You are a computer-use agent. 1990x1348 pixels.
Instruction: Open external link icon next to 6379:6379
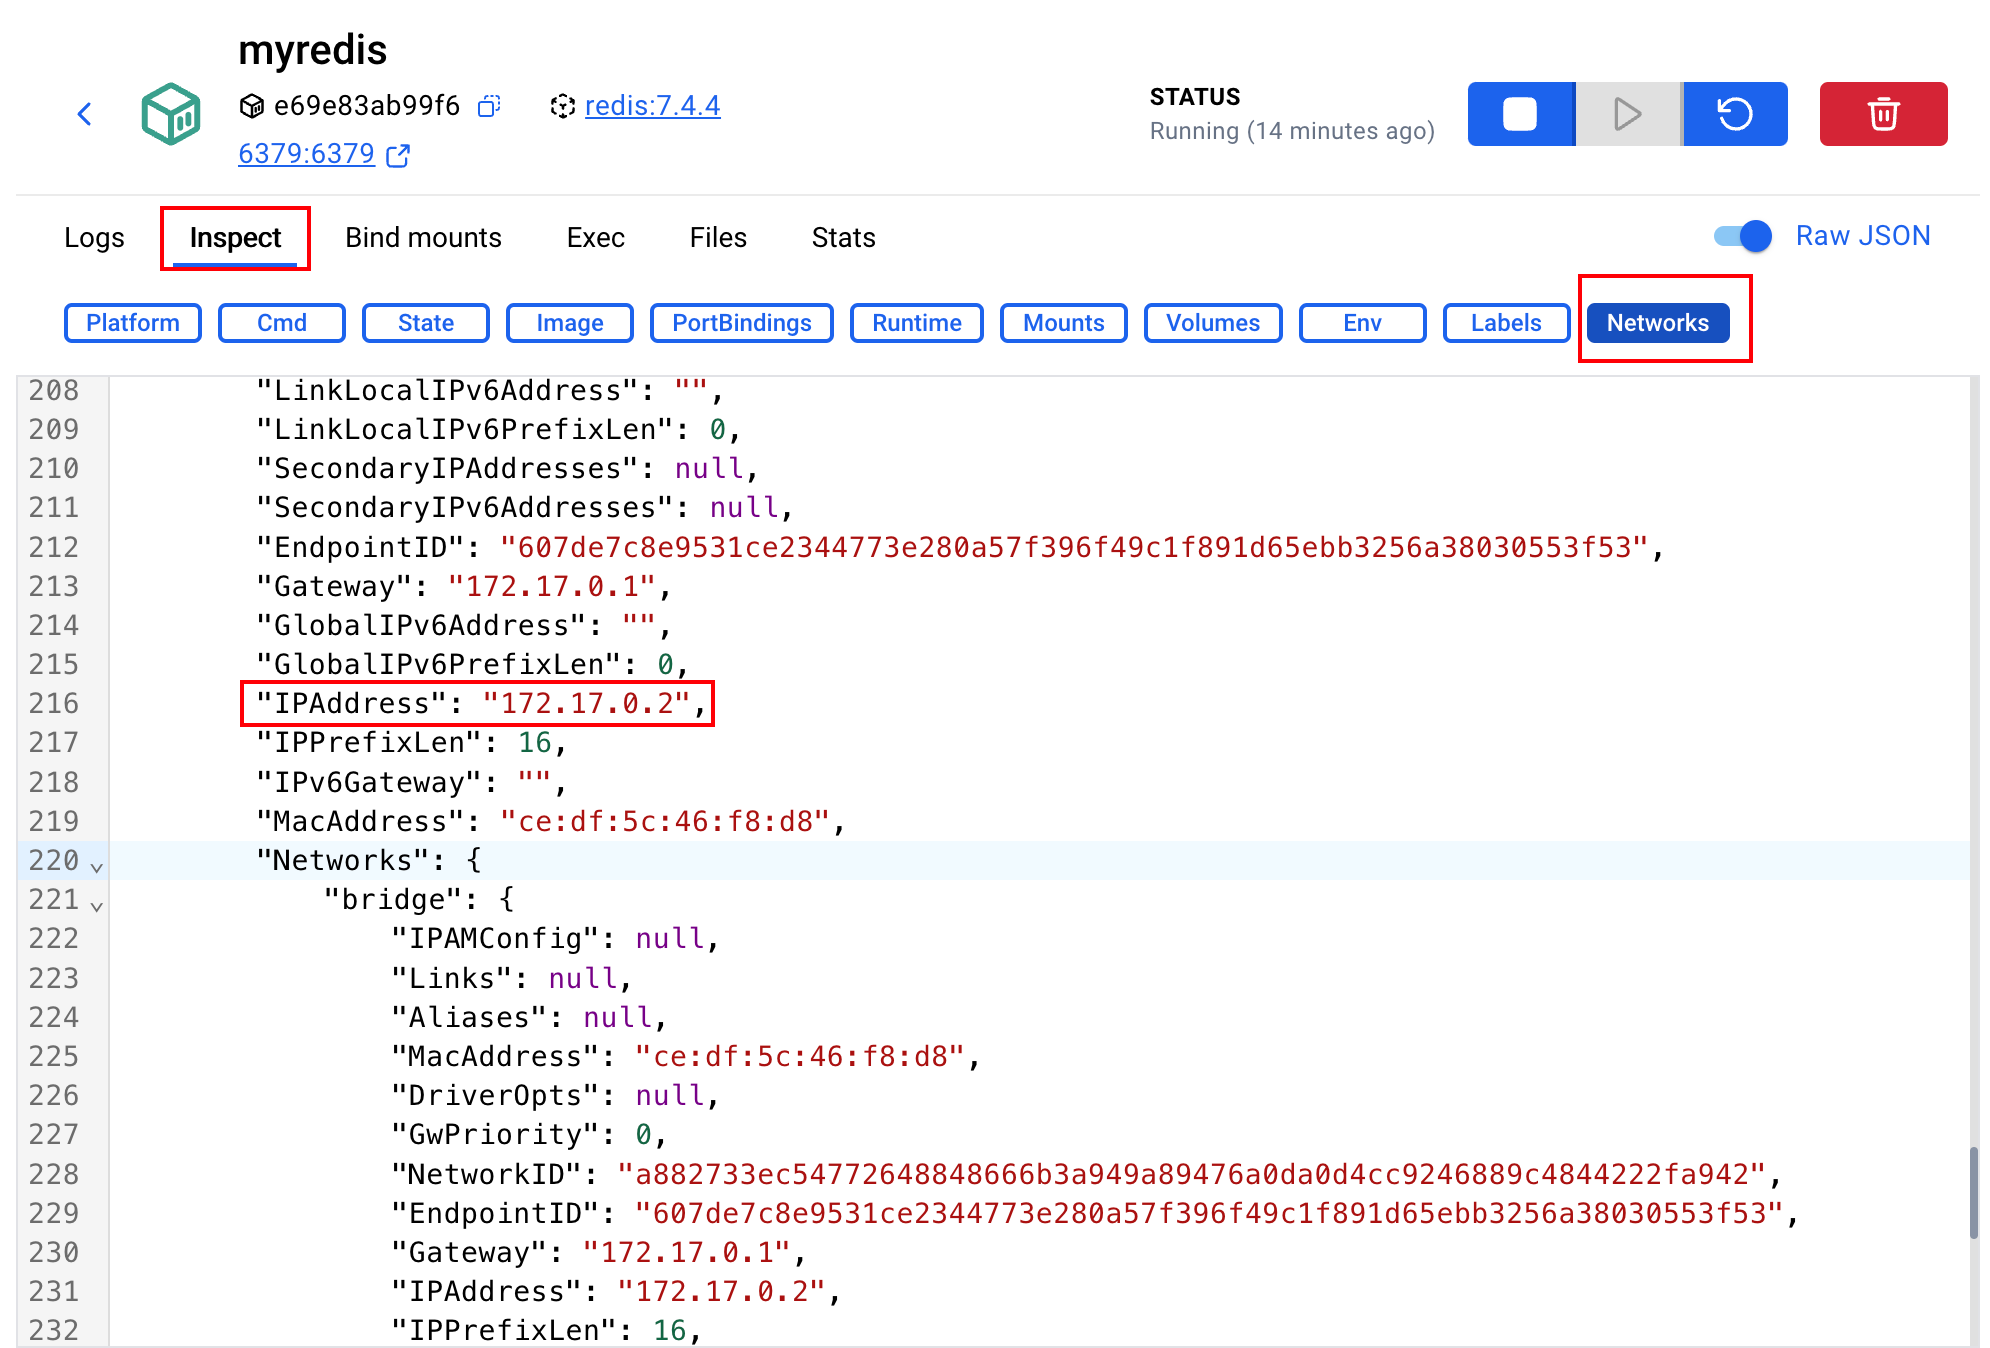pyautogui.click(x=398, y=155)
